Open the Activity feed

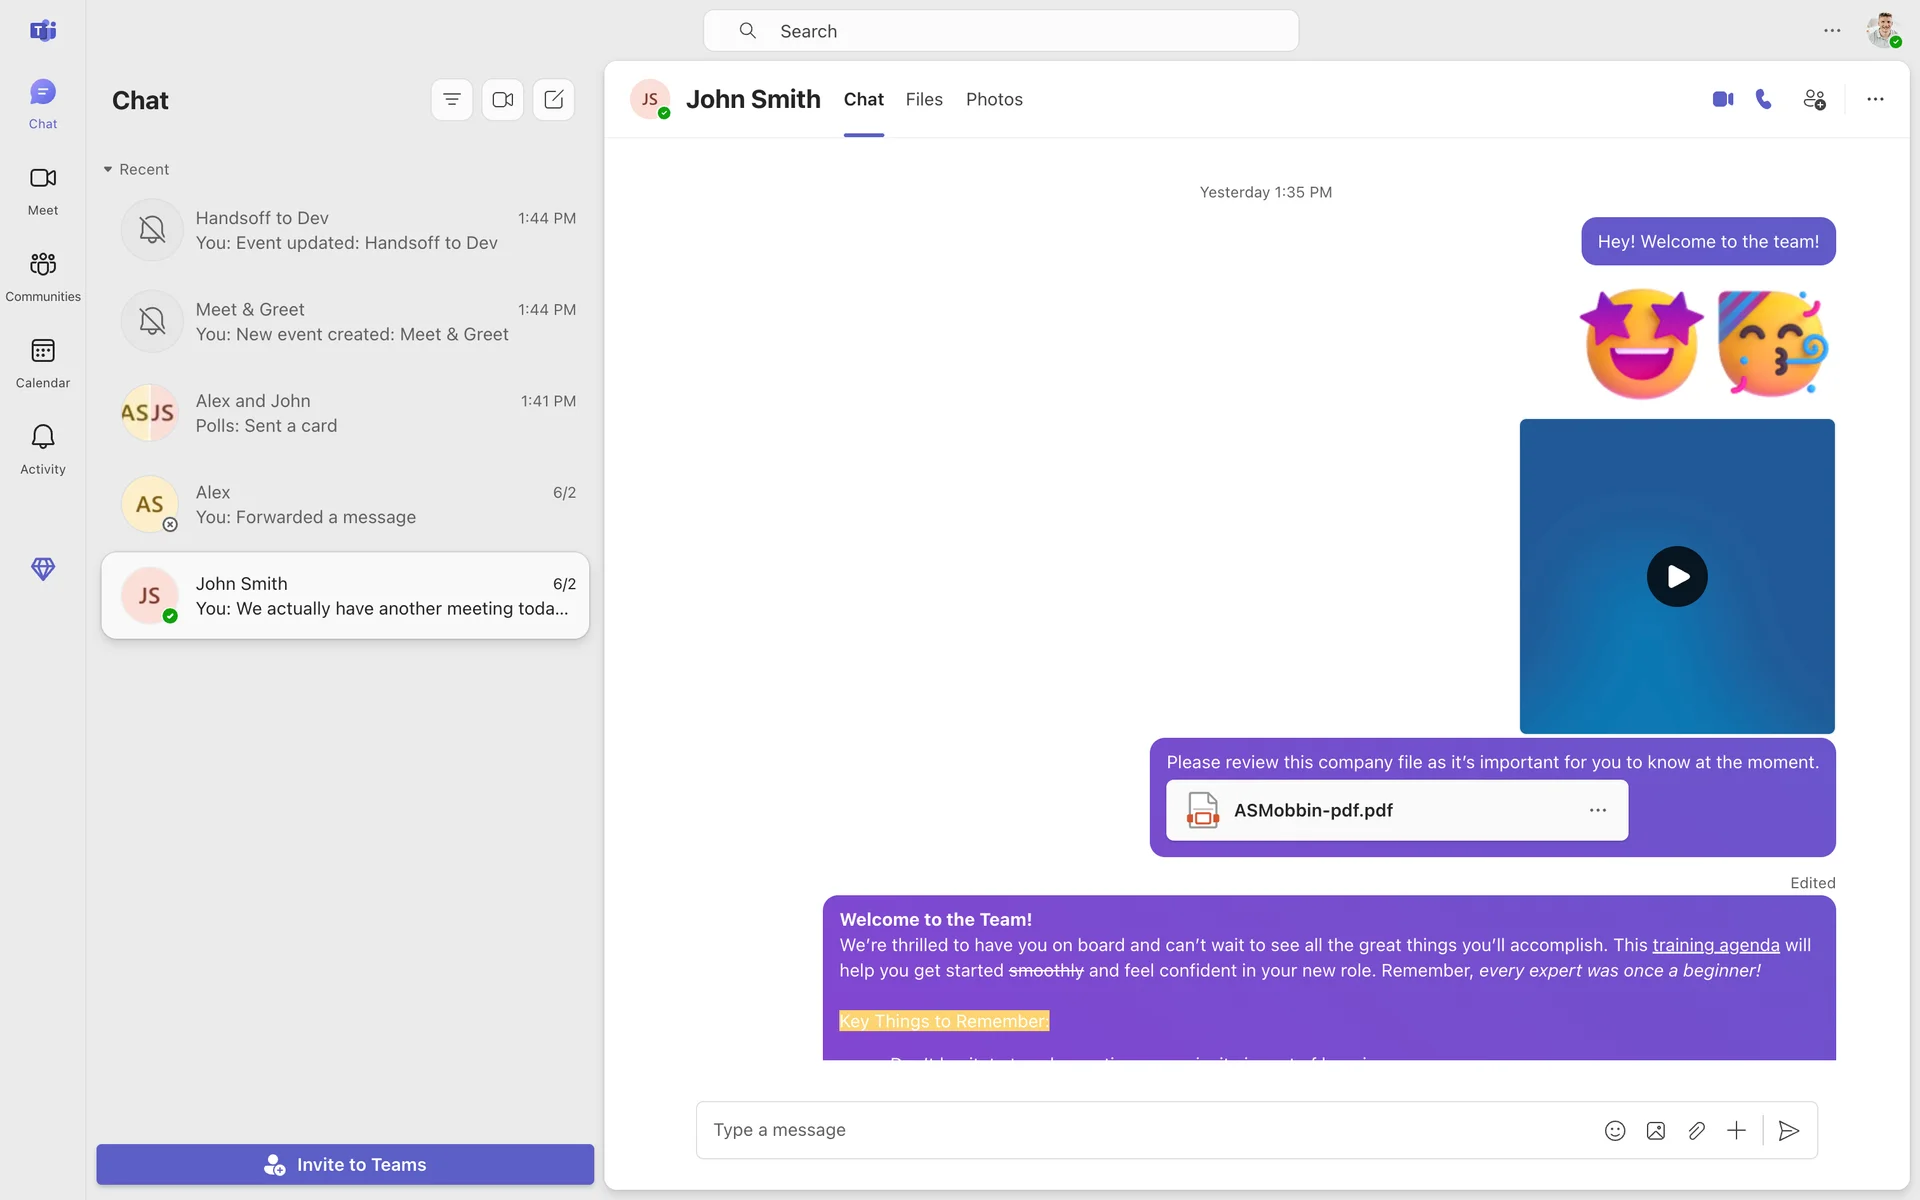[x=42, y=447]
